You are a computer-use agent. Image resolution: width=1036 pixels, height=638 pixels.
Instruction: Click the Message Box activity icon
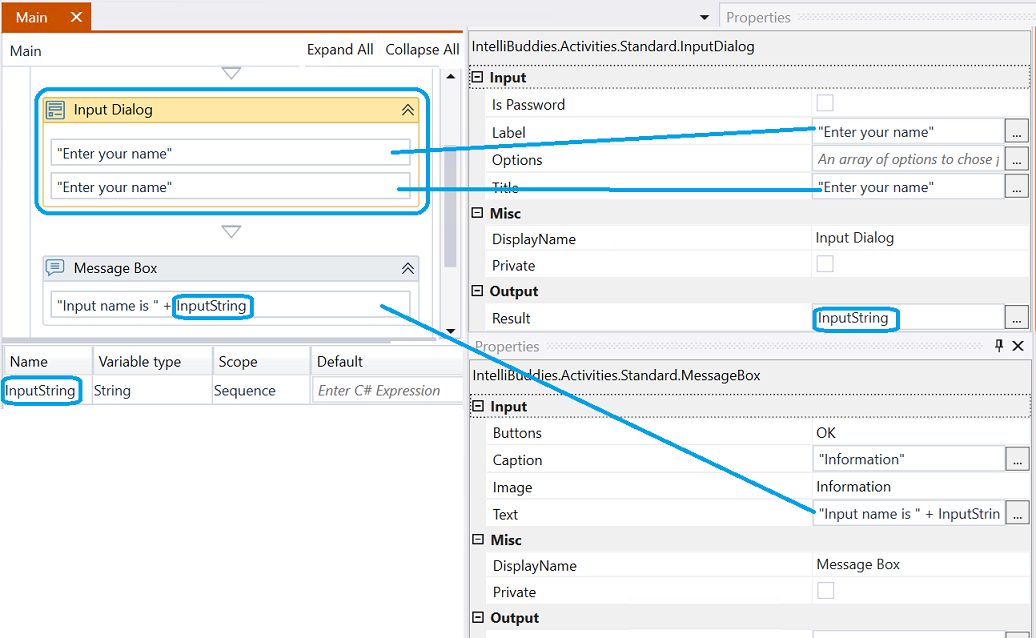55,267
